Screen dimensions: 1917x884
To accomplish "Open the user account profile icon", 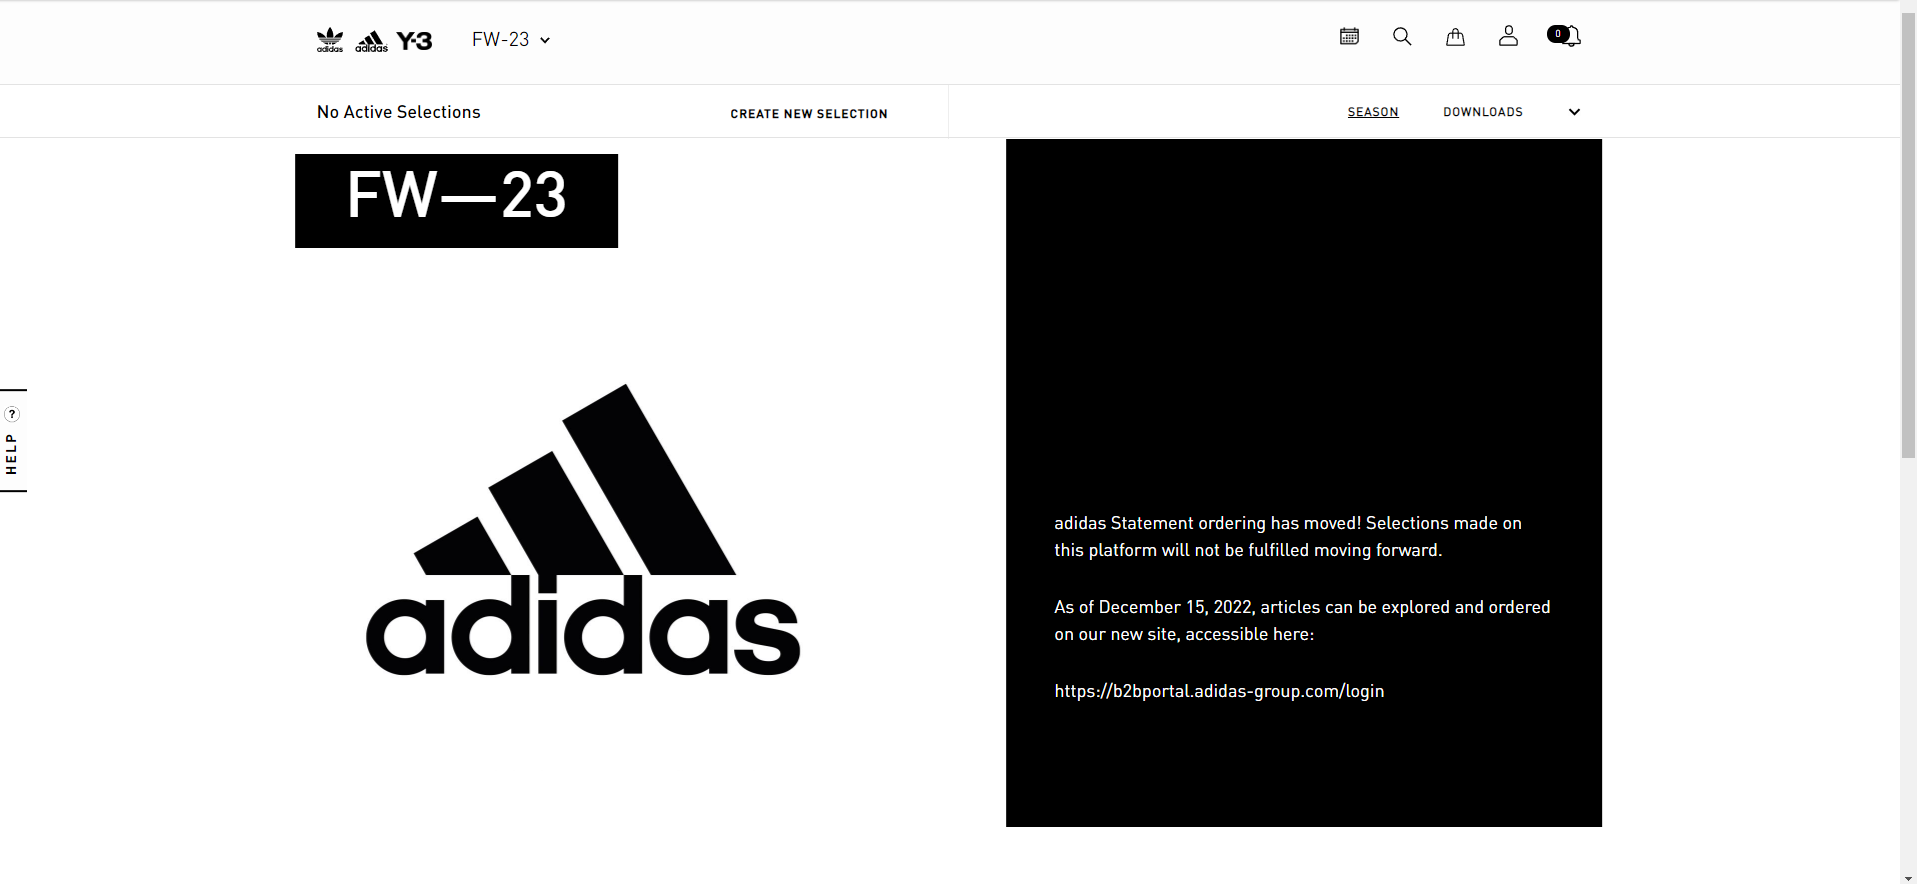I will tap(1508, 37).
